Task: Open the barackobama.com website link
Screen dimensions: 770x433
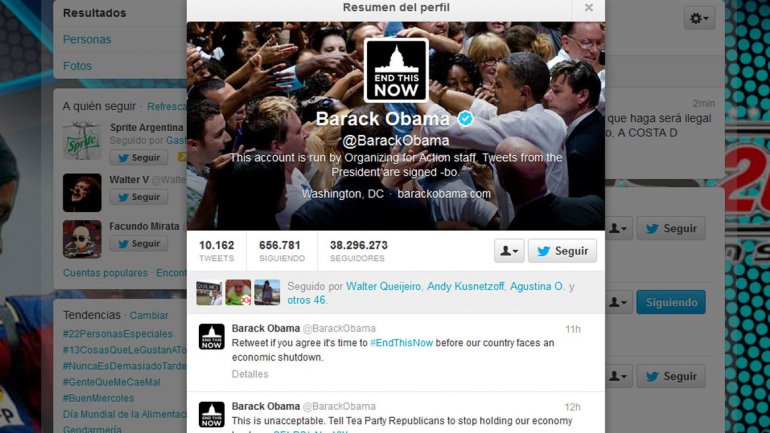Action: tap(444, 194)
